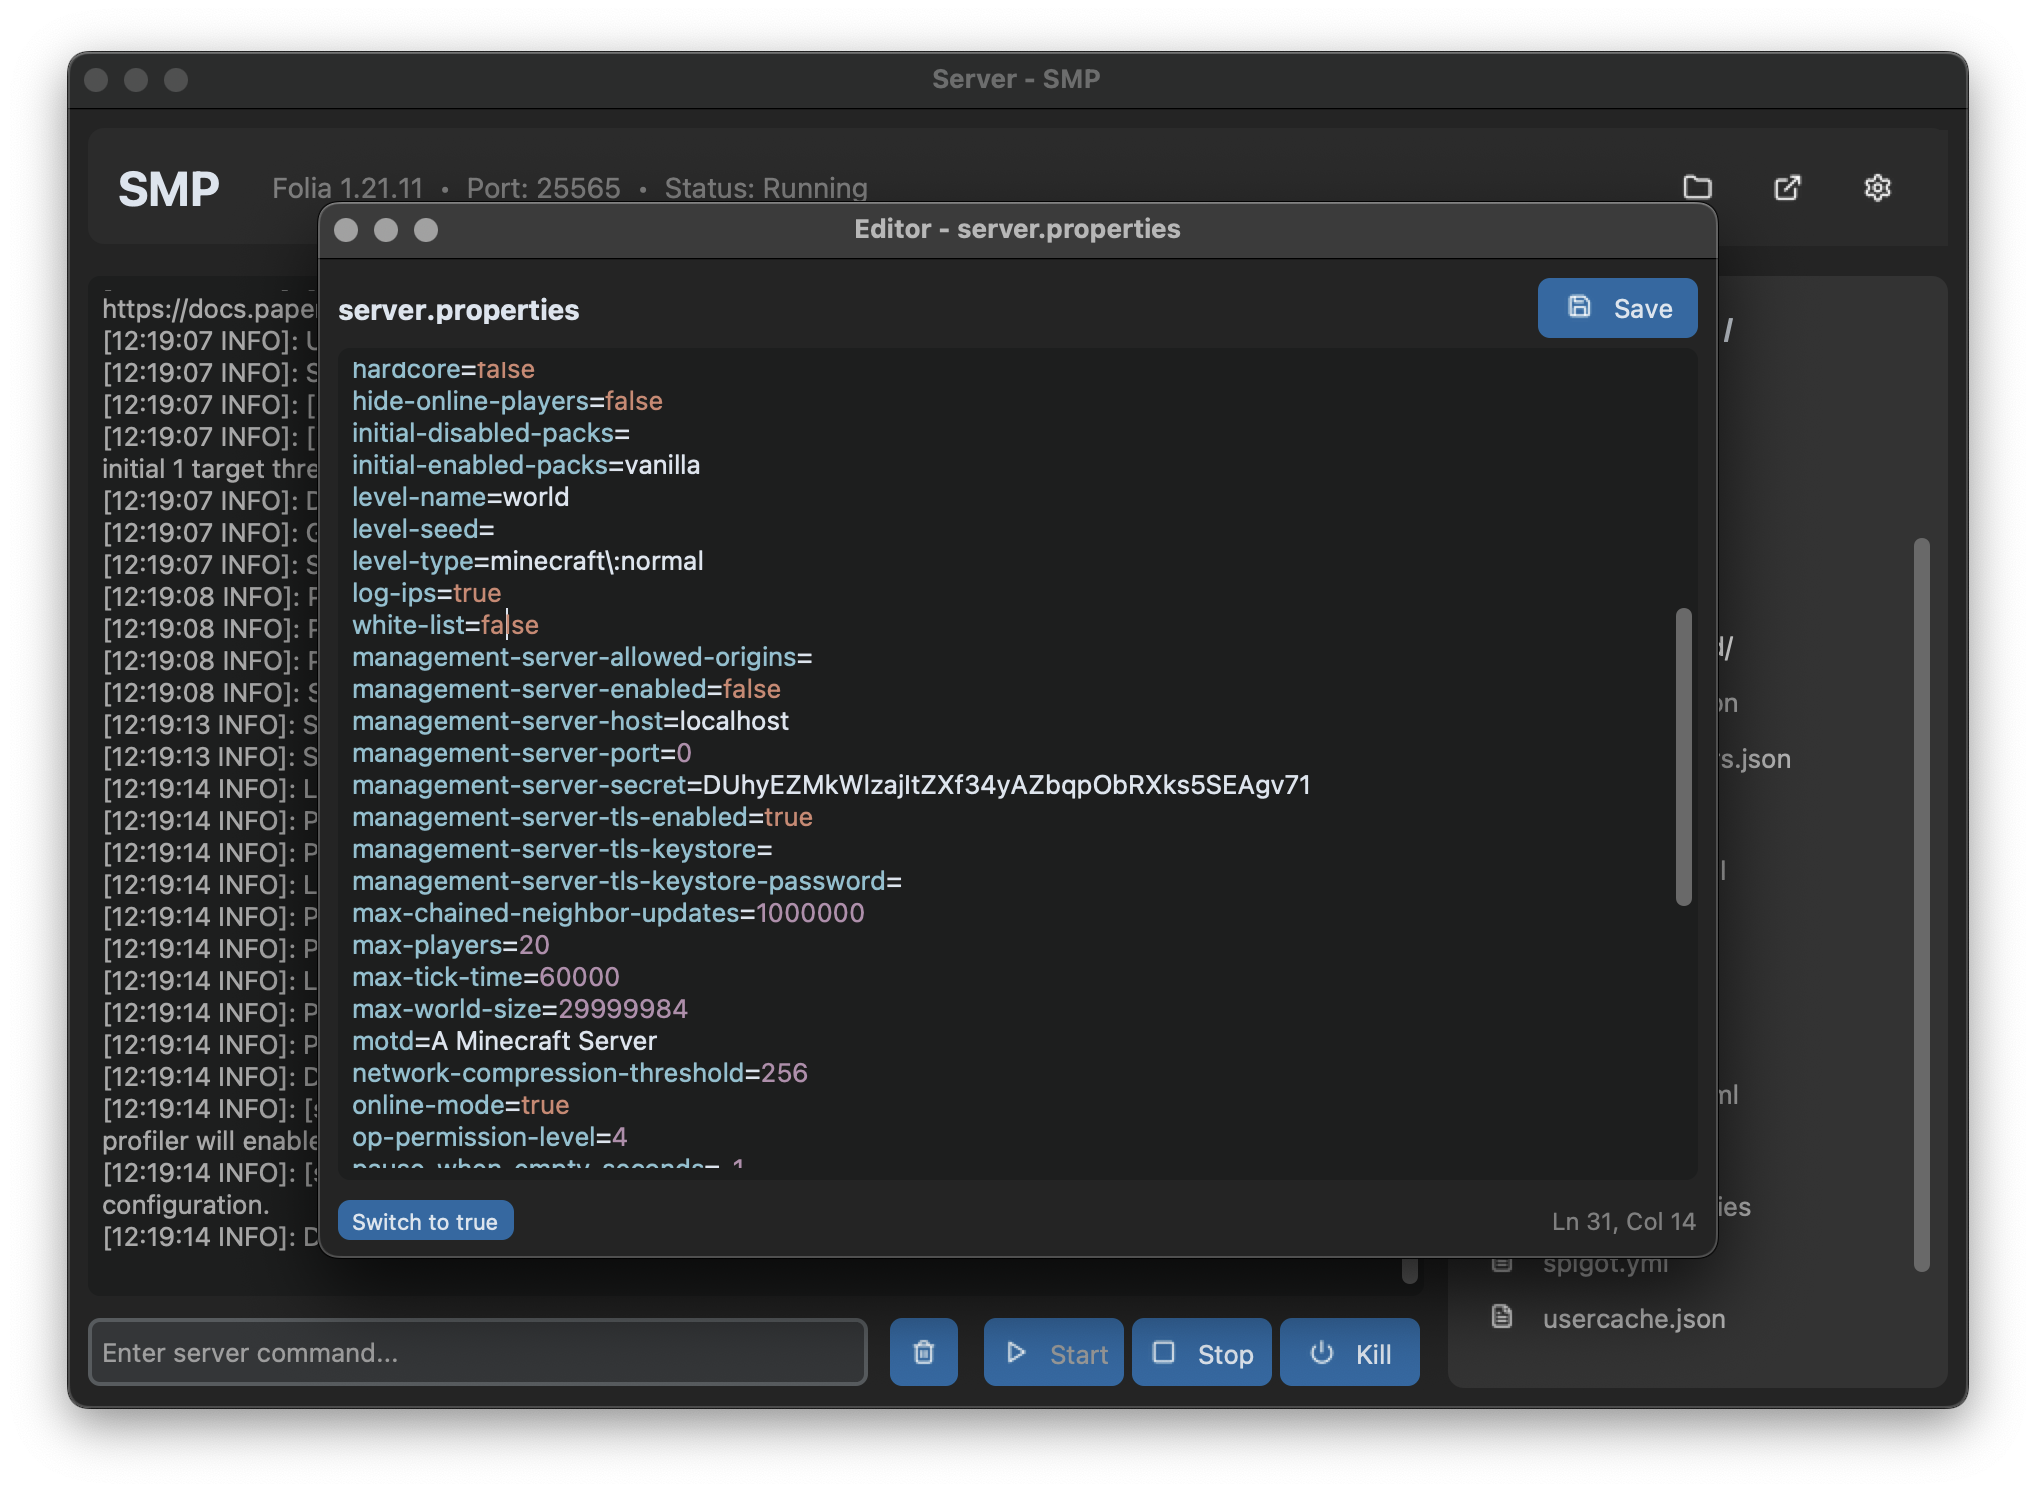
Task: Click the management-server-secret line
Action: pos(831,785)
